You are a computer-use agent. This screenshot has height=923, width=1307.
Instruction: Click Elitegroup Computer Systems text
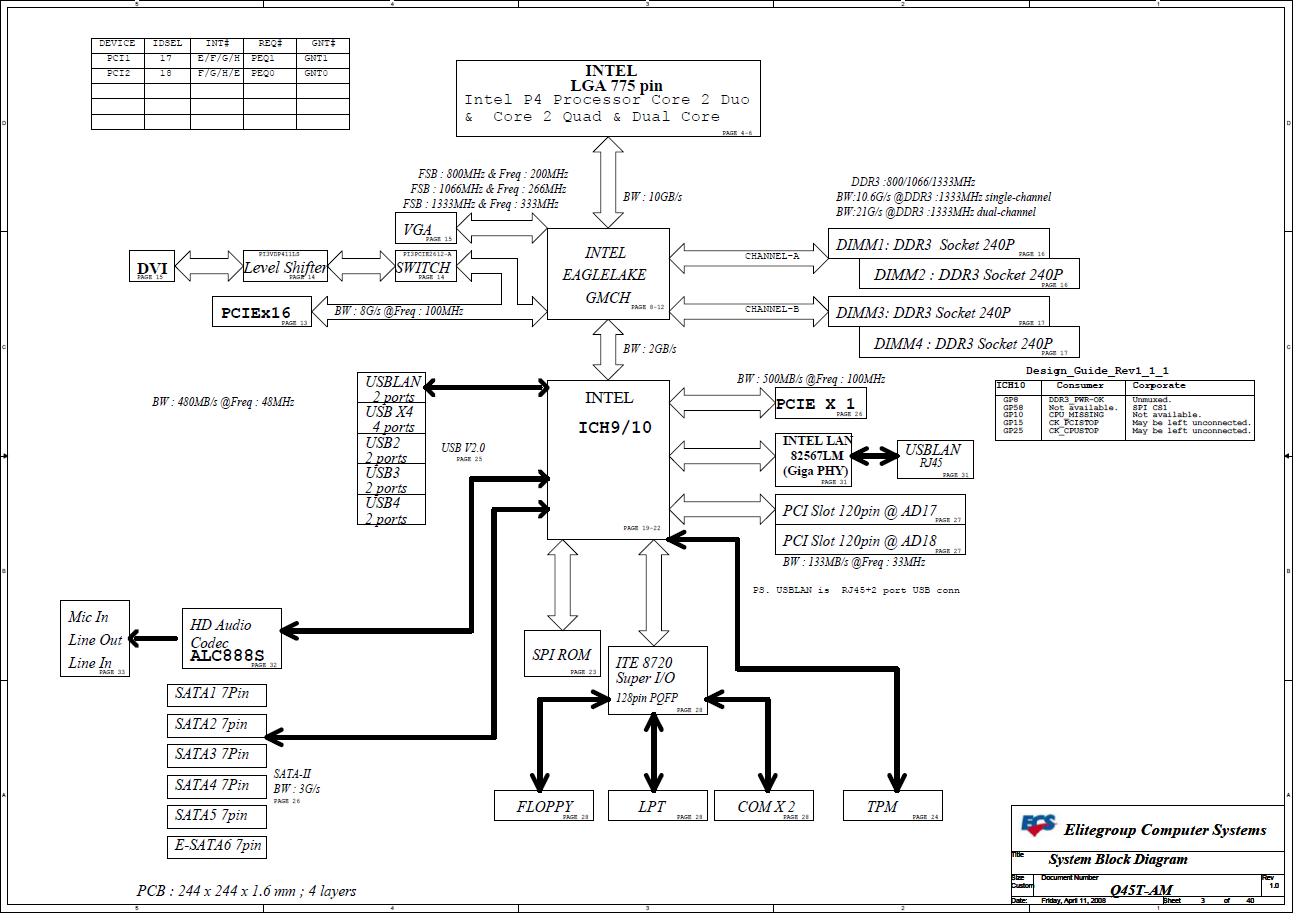click(1165, 830)
